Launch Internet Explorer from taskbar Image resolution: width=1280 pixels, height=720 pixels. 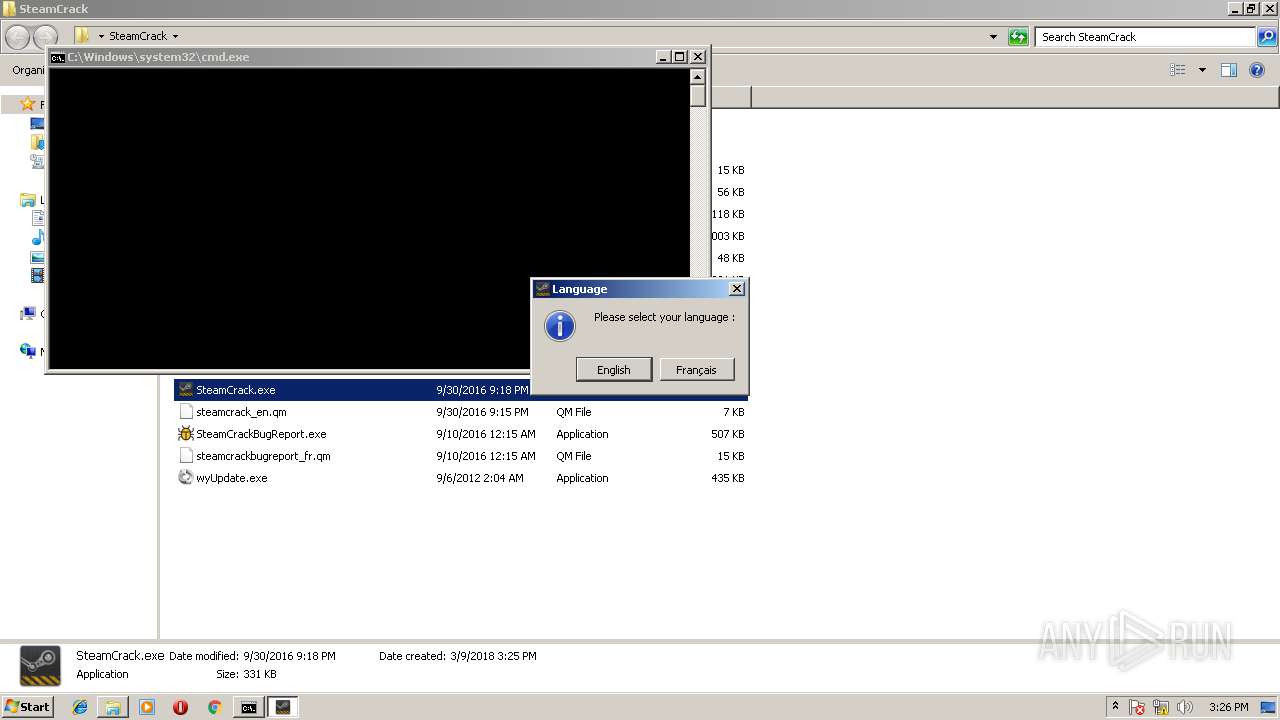click(80, 707)
